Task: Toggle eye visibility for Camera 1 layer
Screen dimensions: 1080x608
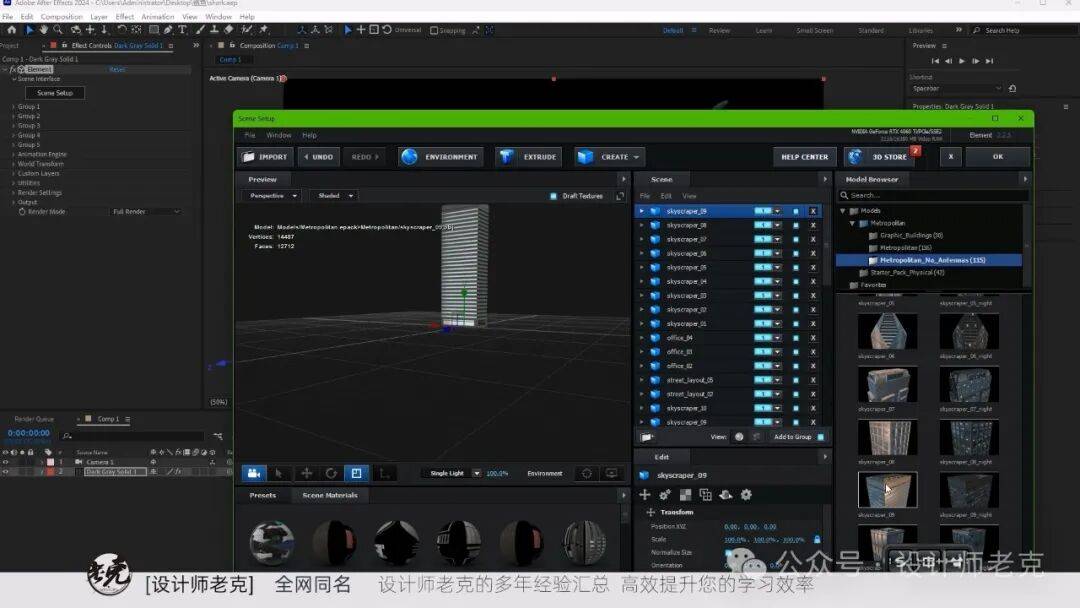Action: tap(6, 462)
